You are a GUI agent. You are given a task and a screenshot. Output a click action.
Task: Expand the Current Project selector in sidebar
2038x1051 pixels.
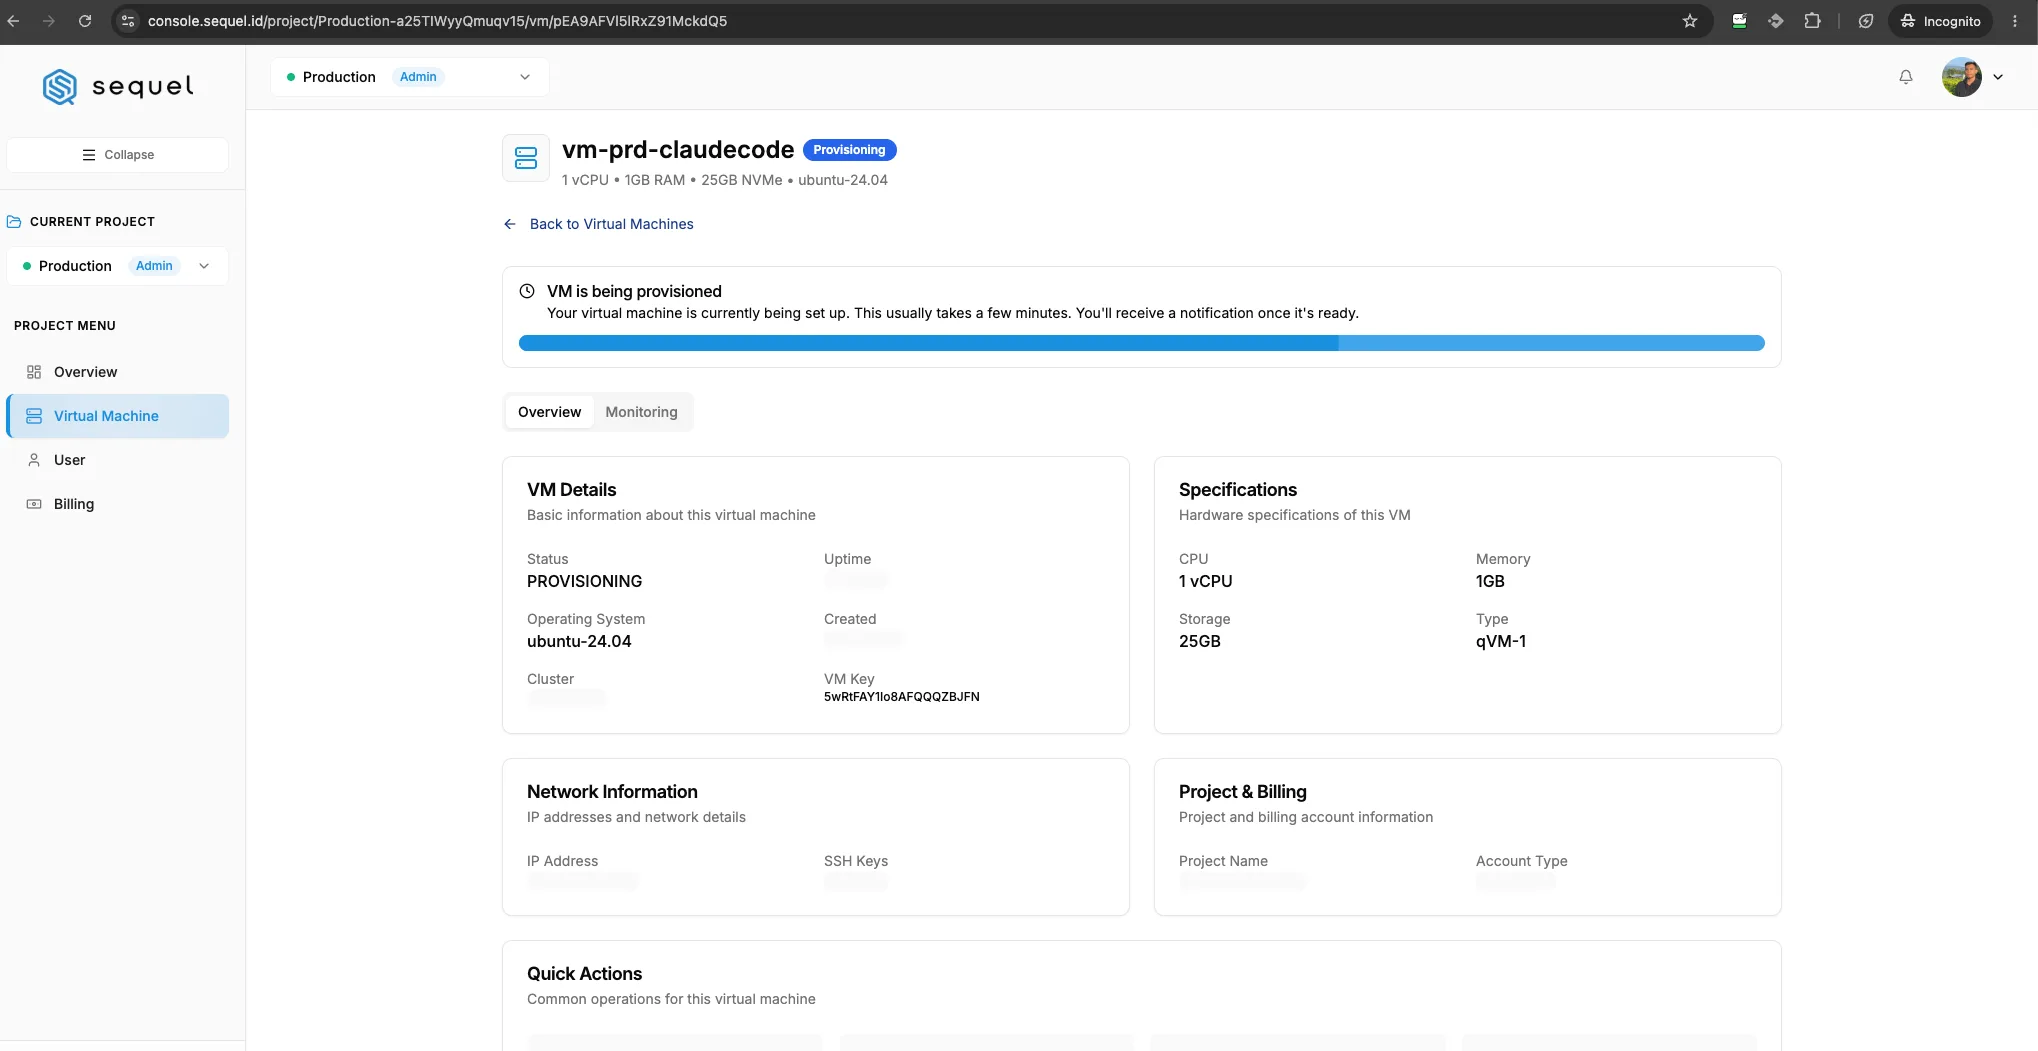click(x=118, y=266)
